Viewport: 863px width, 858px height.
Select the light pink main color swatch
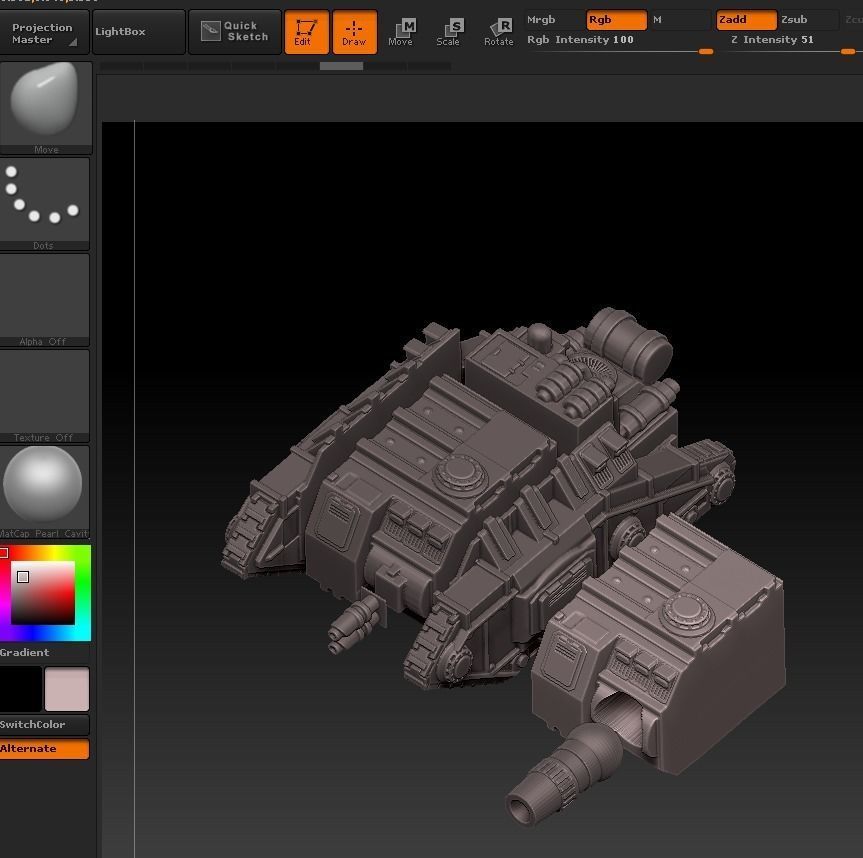point(67,689)
